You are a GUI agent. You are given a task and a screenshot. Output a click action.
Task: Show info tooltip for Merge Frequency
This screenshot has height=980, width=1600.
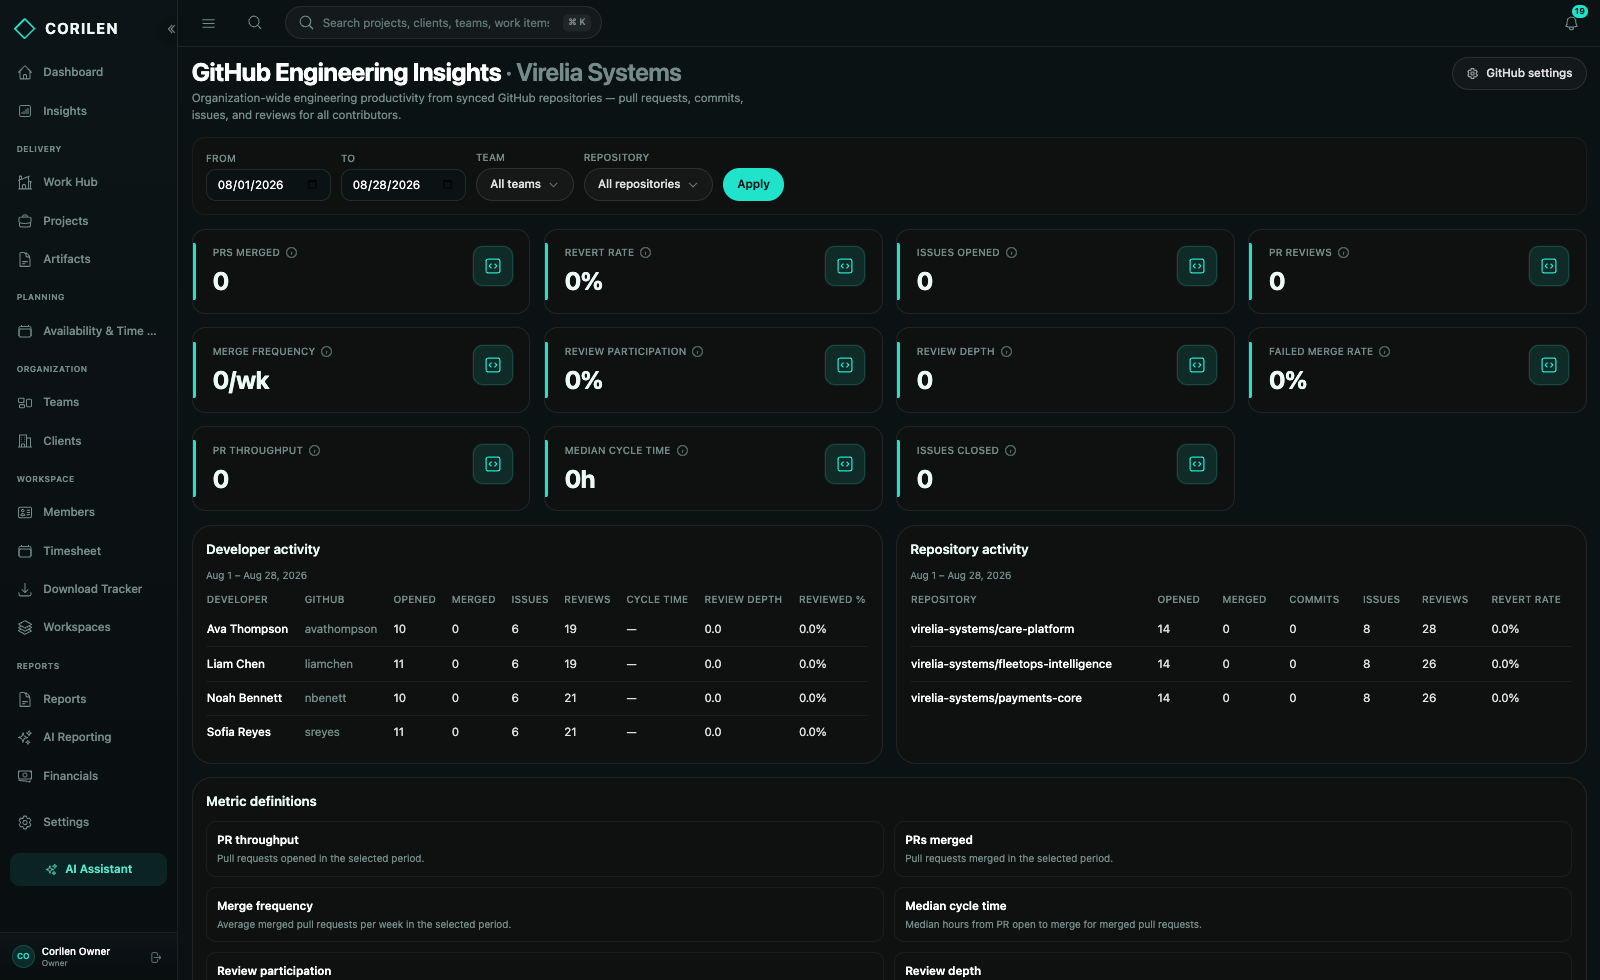pyautogui.click(x=327, y=352)
